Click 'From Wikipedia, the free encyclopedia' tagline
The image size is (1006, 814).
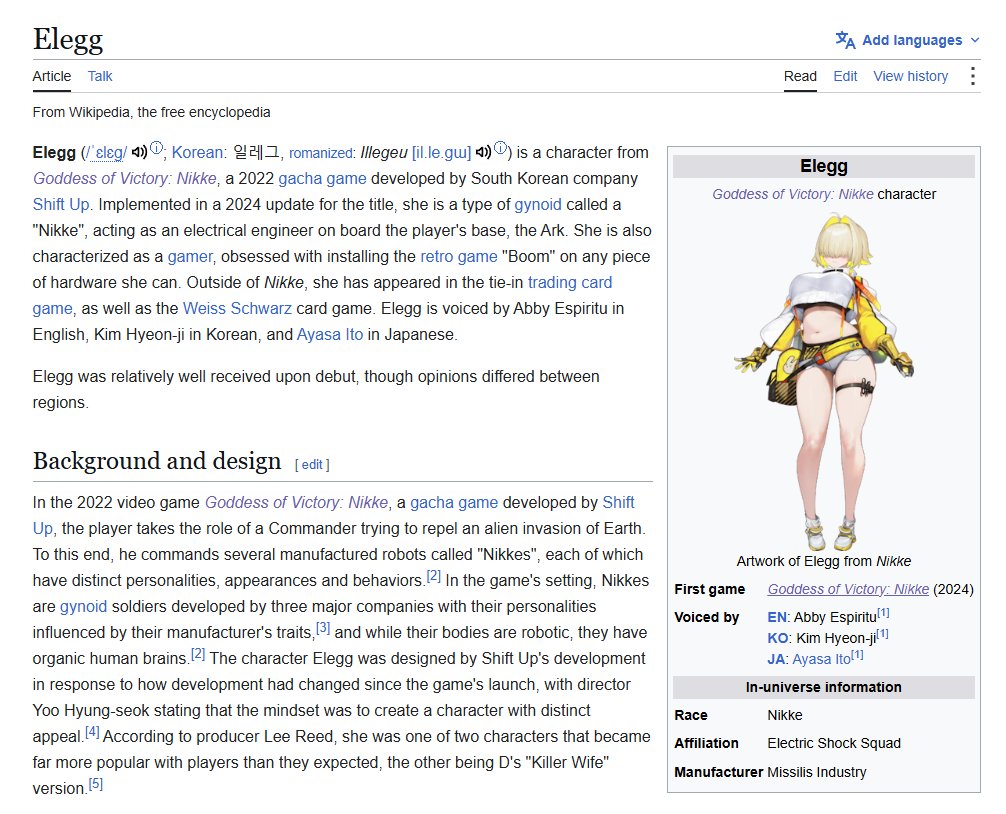pyautogui.click(x=151, y=112)
